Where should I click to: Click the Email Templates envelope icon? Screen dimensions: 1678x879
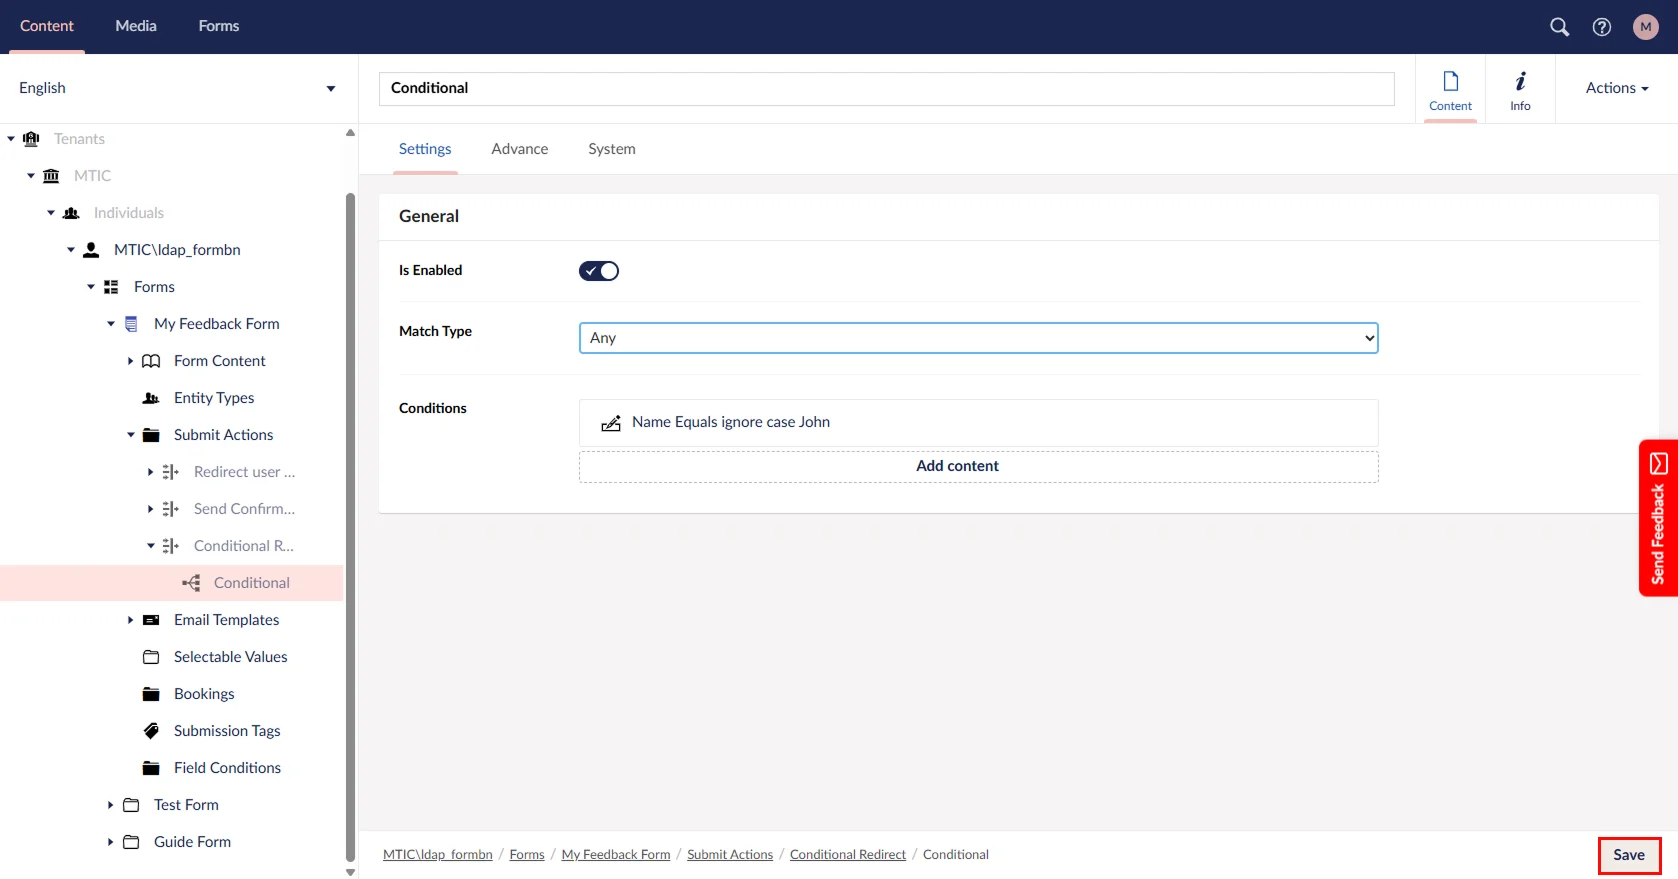(x=151, y=620)
